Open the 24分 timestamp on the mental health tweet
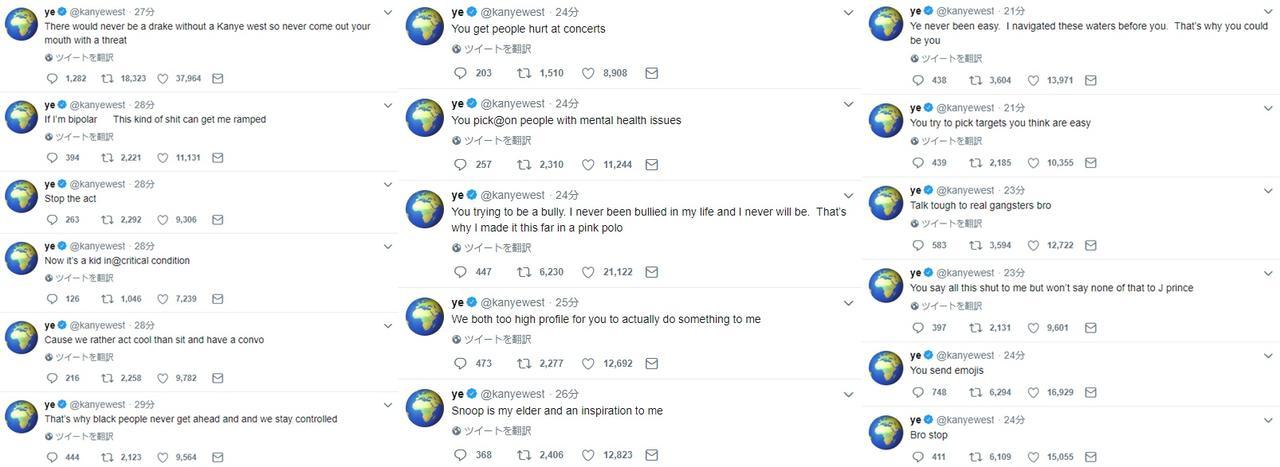Screen dimensions: 1280x467 point(567,103)
